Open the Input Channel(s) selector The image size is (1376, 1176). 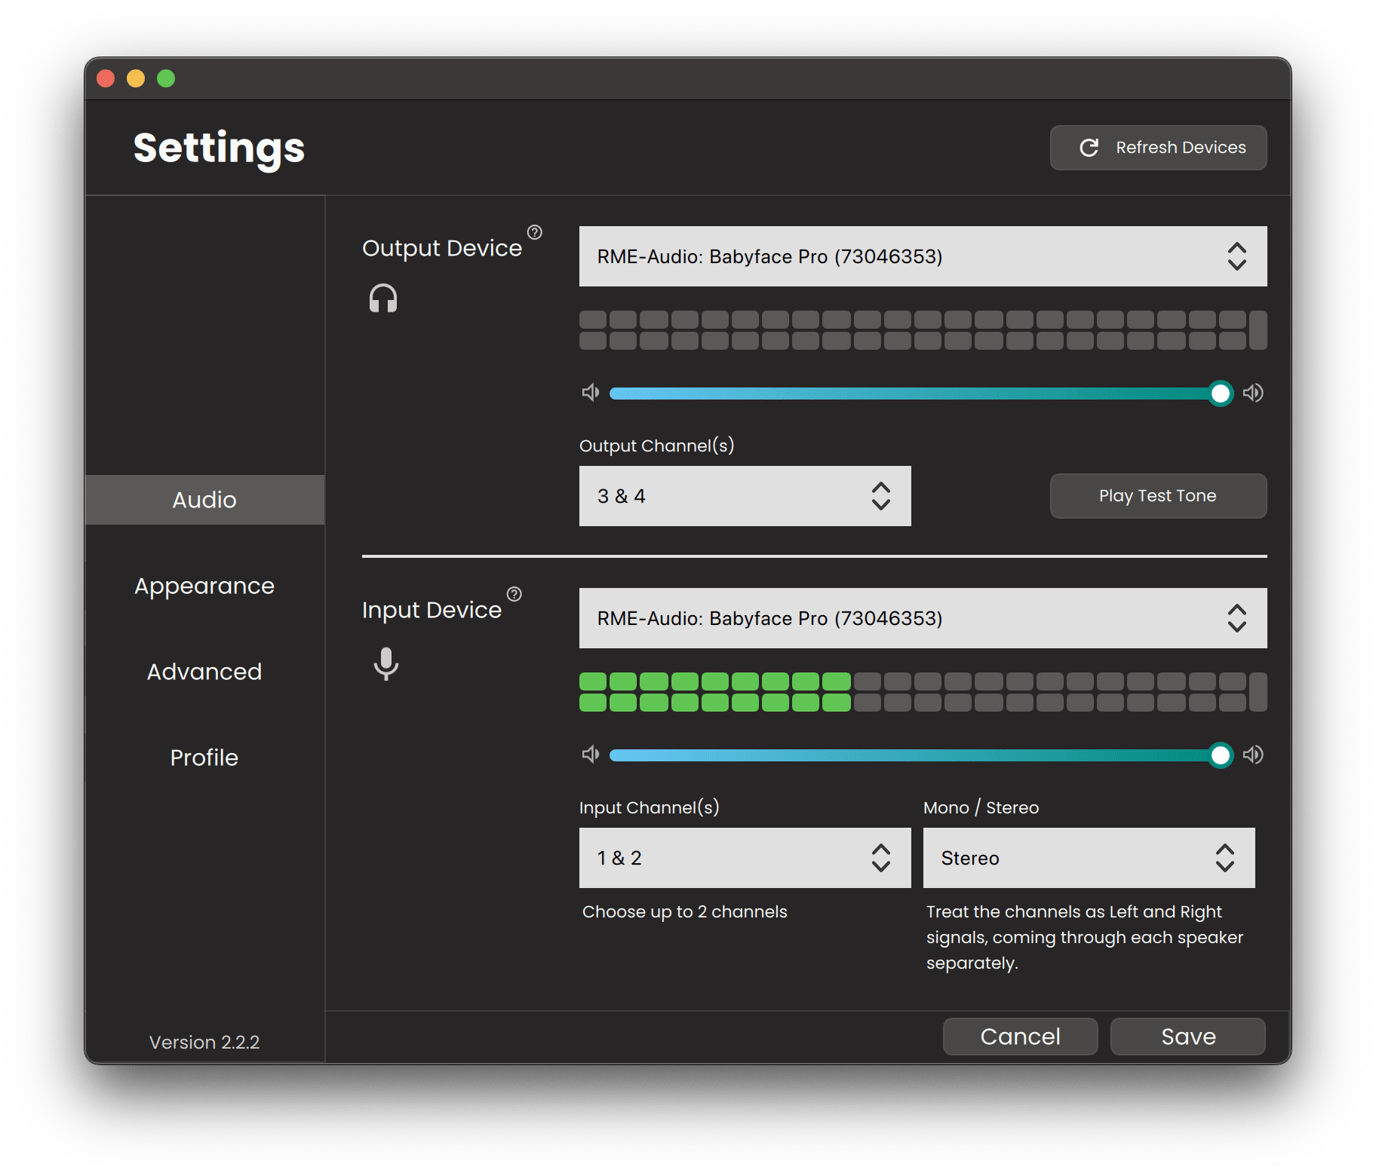tap(744, 857)
